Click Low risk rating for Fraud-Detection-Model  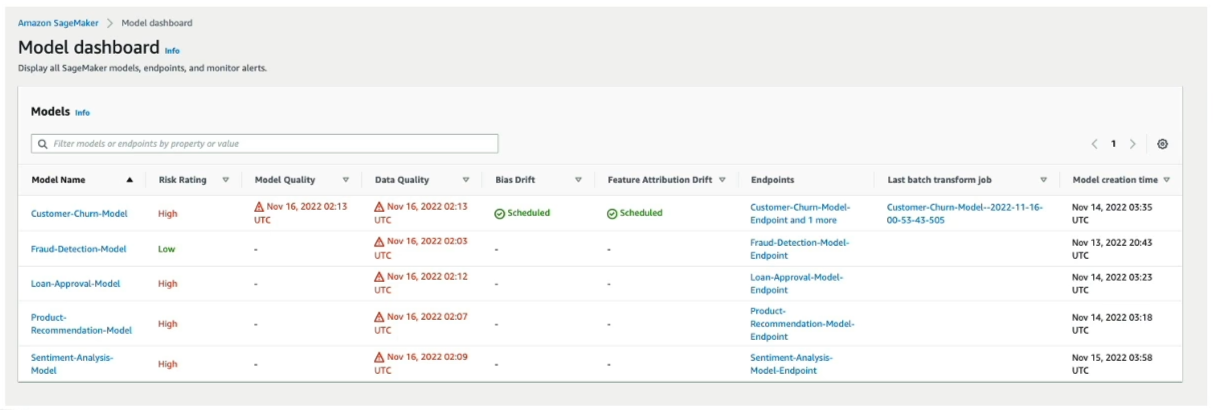tap(166, 248)
